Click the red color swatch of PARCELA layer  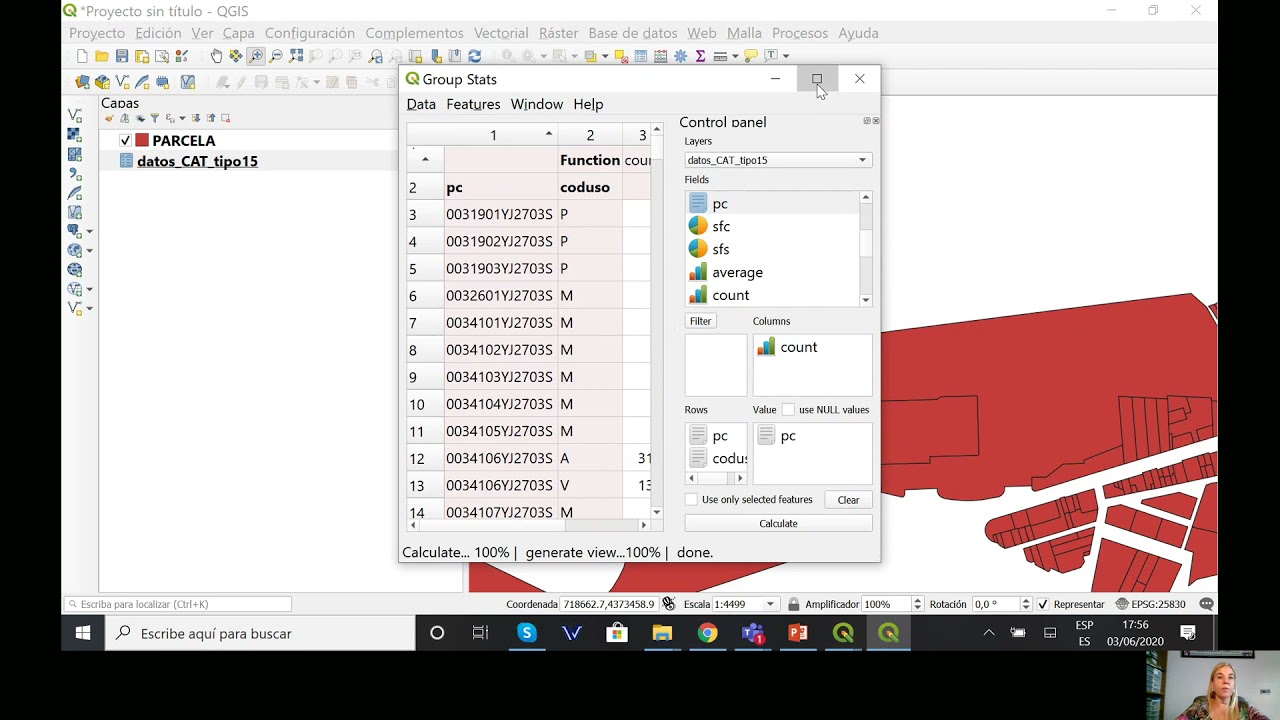142,141
